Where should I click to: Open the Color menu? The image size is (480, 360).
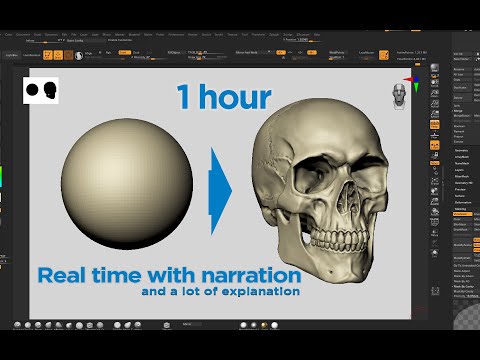coord(8,35)
